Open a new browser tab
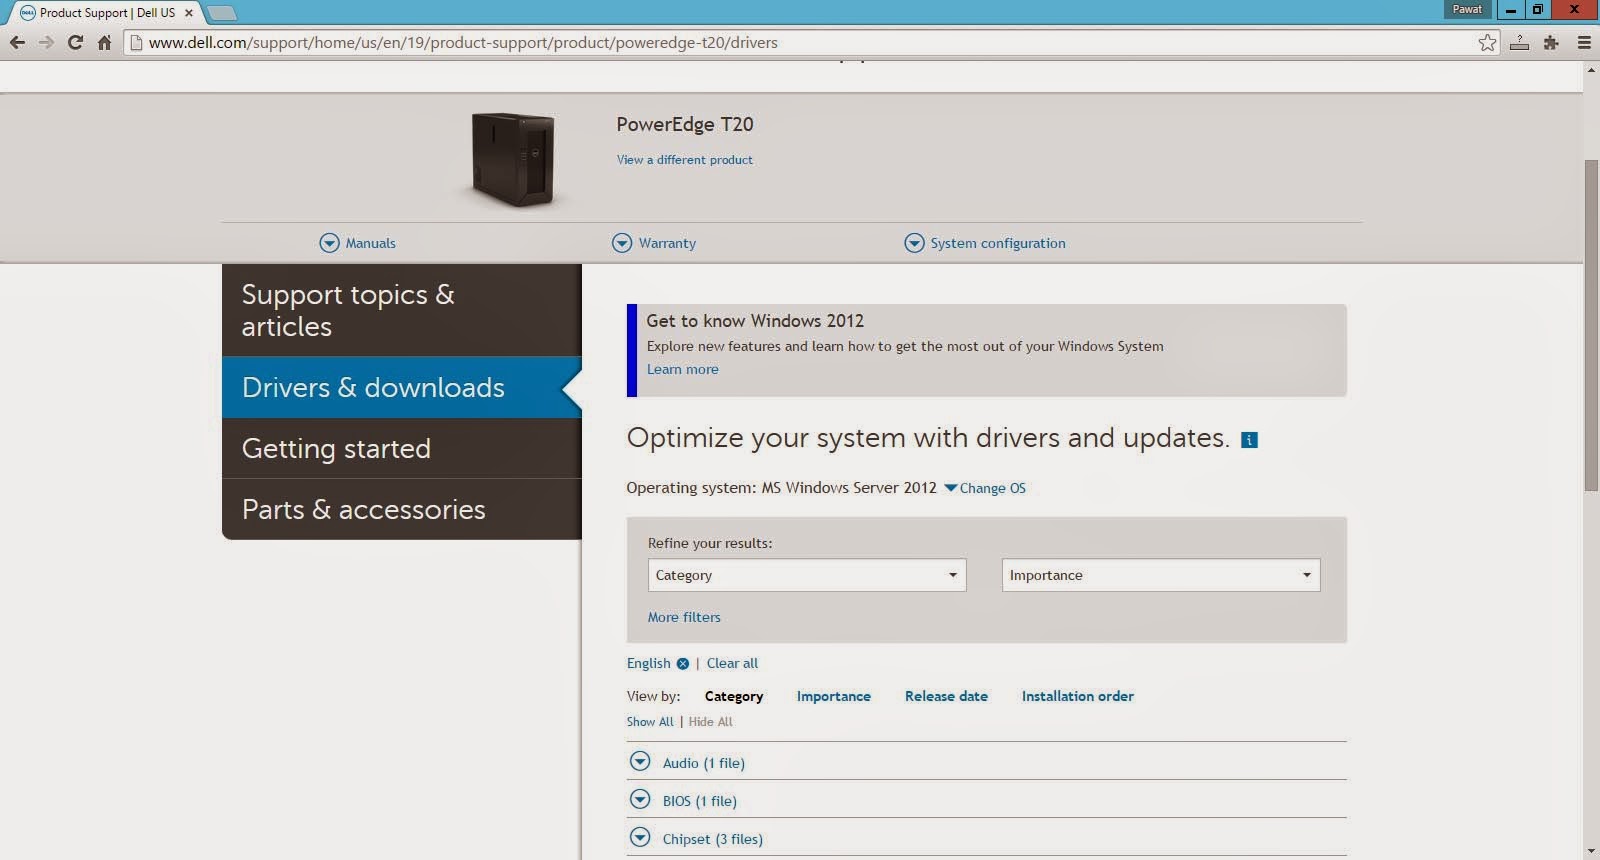Viewport: 1600px width, 860px height. 221,13
